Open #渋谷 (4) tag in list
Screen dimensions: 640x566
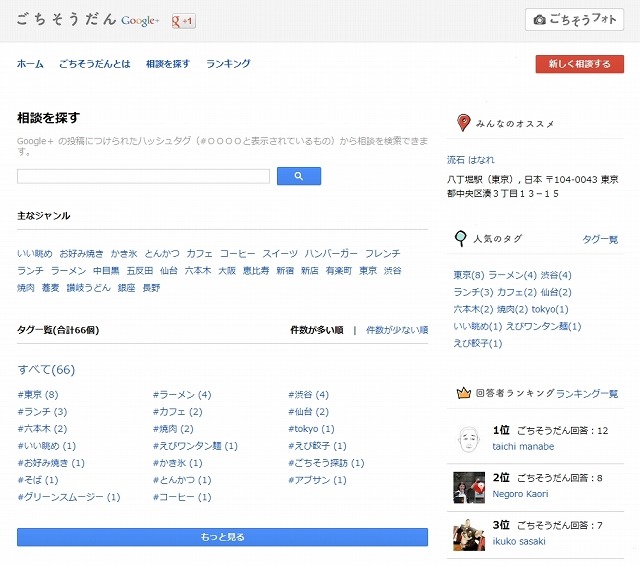308,395
